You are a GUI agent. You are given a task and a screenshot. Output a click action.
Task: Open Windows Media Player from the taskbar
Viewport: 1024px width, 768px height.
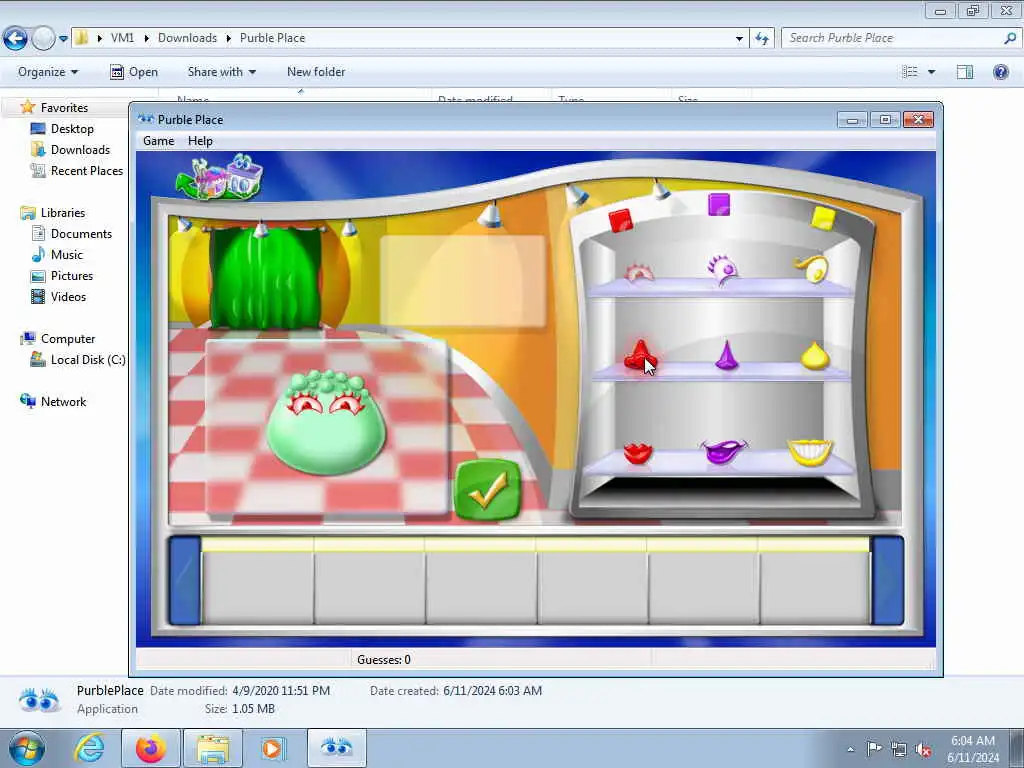tap(273, 748)
